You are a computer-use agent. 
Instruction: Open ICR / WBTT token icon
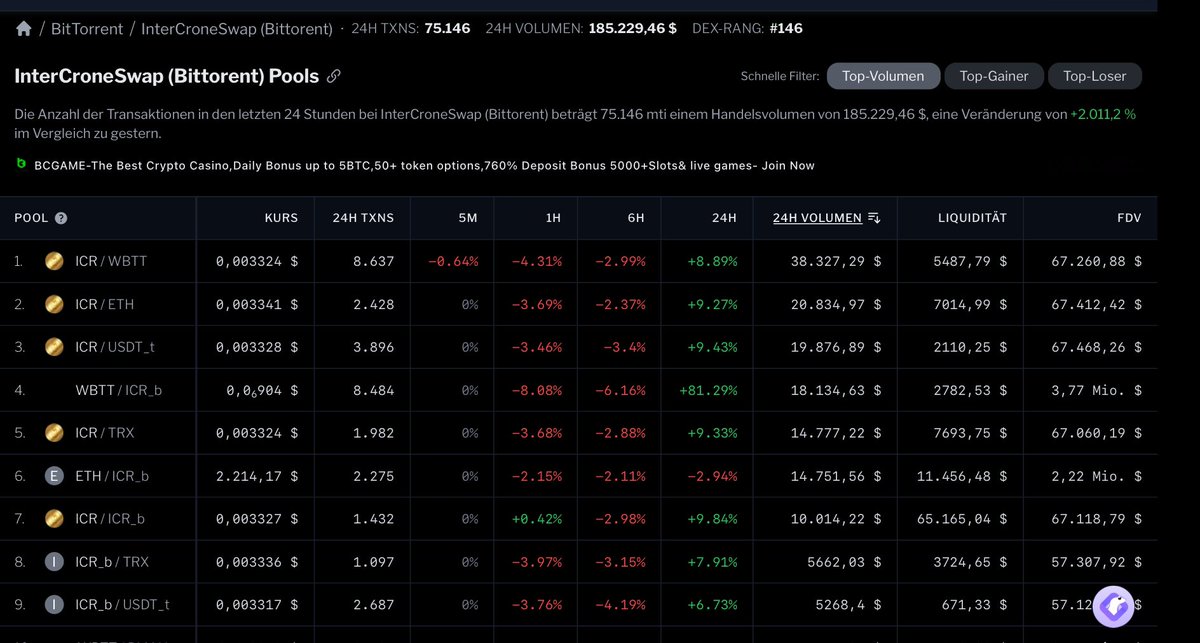[x=55, y=261]
